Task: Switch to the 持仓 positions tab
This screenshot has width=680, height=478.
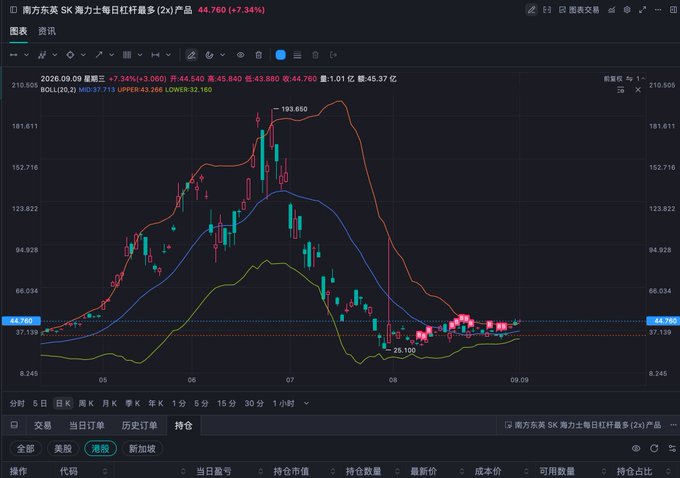Action: pyautogui.click(x=183, y=426)
